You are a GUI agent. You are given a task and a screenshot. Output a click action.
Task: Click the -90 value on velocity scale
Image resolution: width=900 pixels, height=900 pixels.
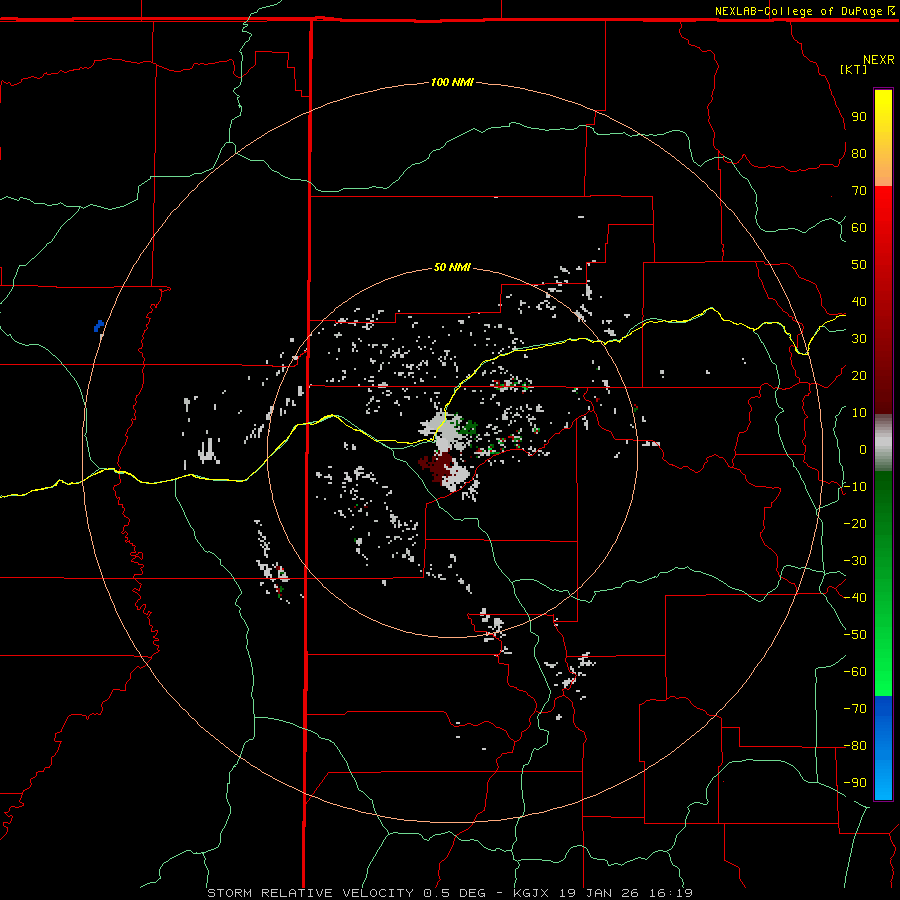855,783
